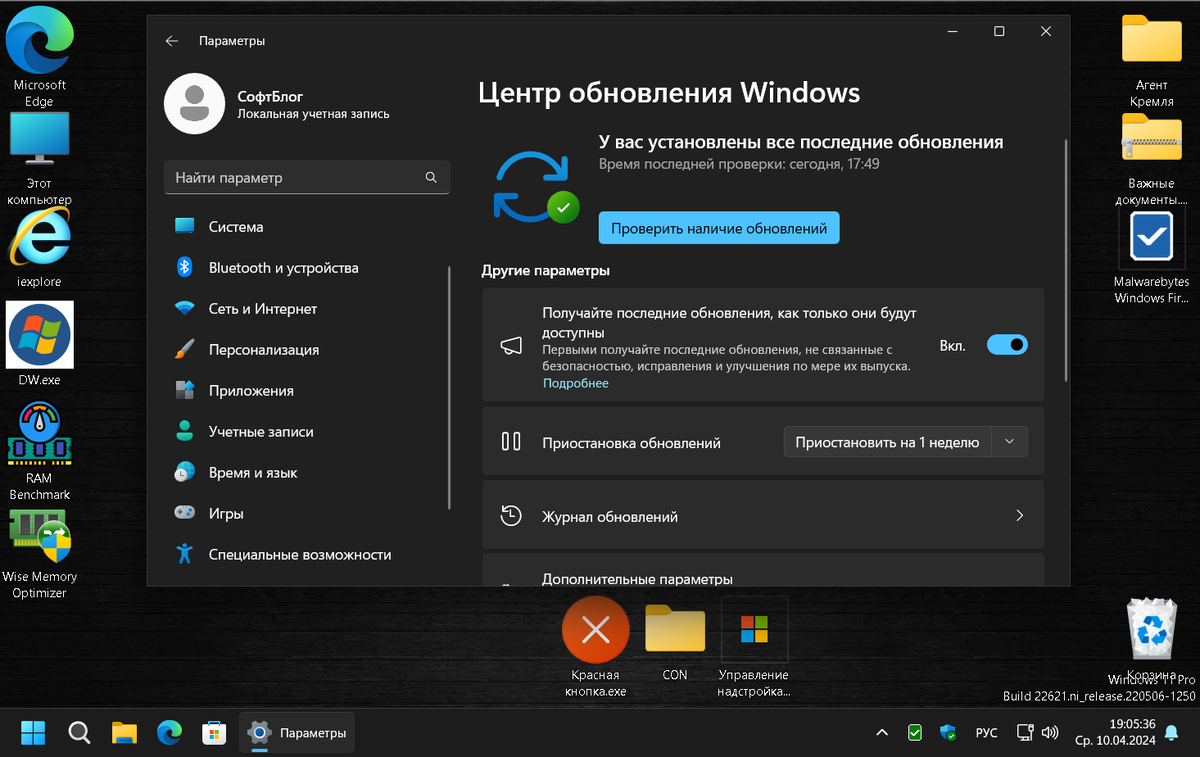Select the iexplore desktop icon
This screenshot has width=1200, height=757.
point(39,249)
